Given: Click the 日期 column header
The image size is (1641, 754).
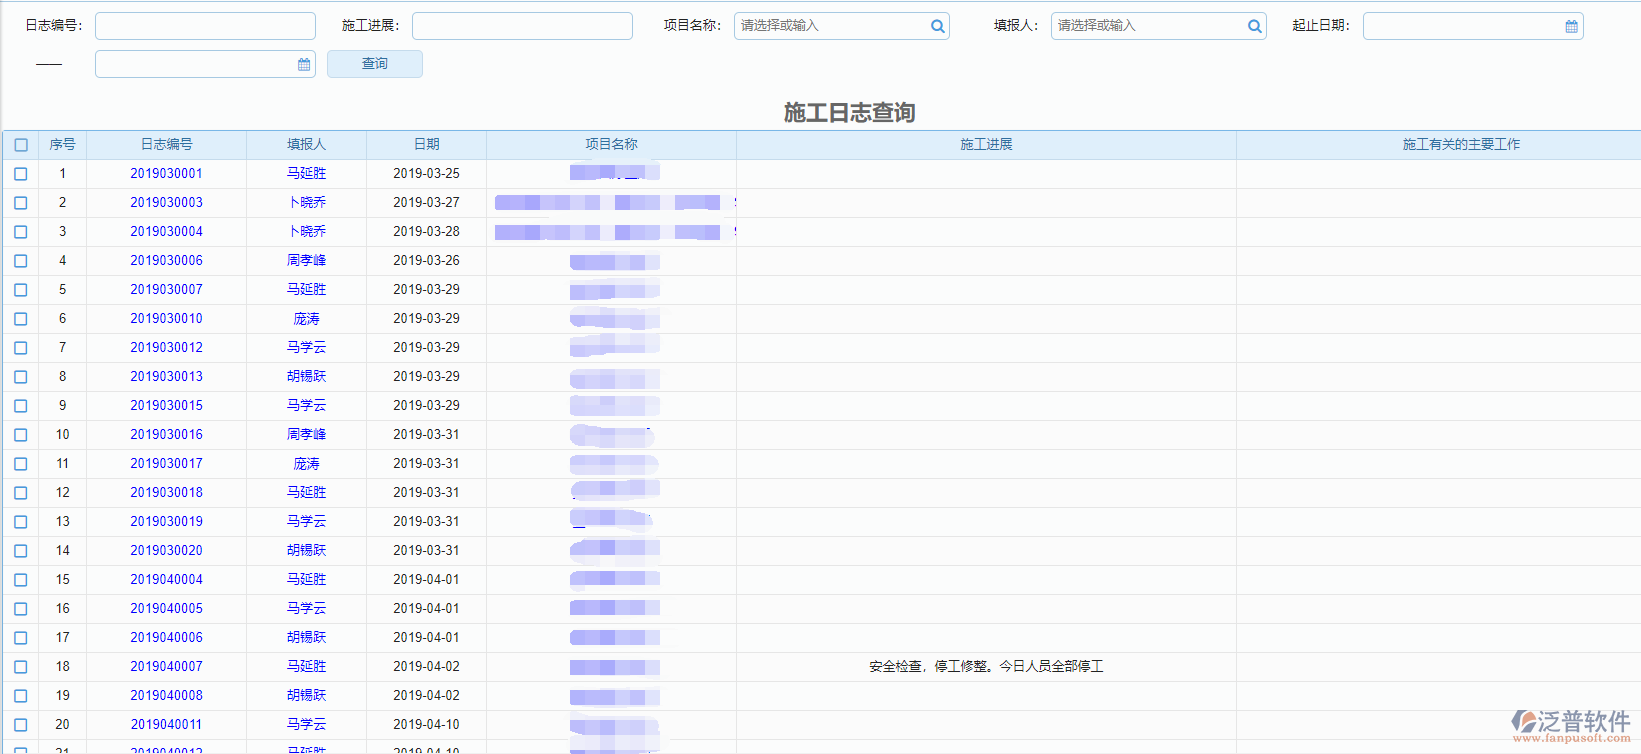Looking at the screenshot, I should tap(426, 145).
